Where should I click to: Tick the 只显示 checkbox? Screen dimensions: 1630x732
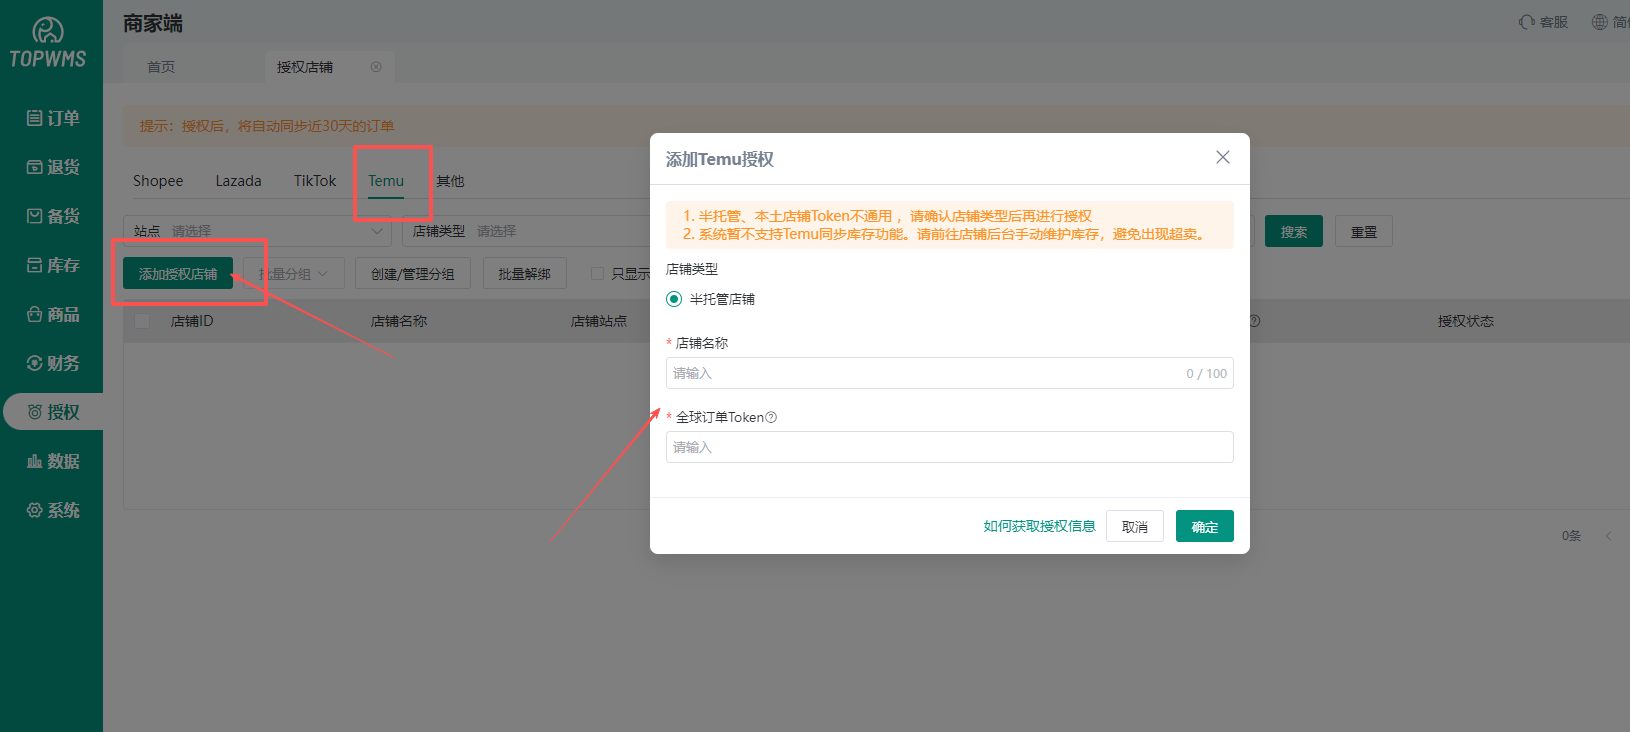[x=597, y=274]
